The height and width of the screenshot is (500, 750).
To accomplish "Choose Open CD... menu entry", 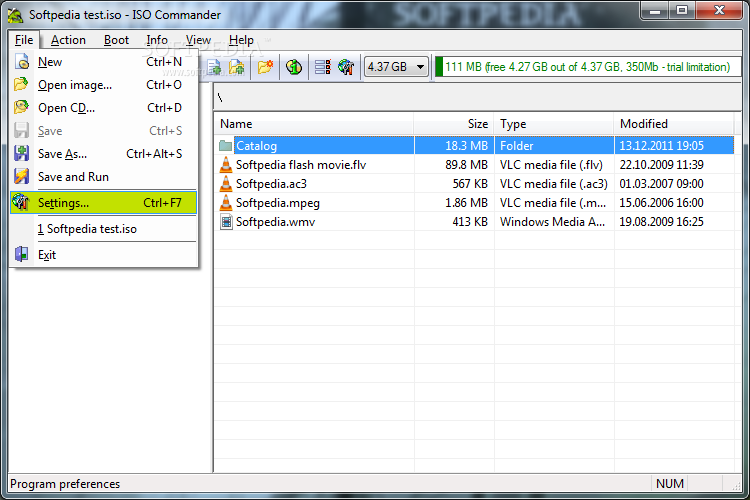I will (103, 108).
